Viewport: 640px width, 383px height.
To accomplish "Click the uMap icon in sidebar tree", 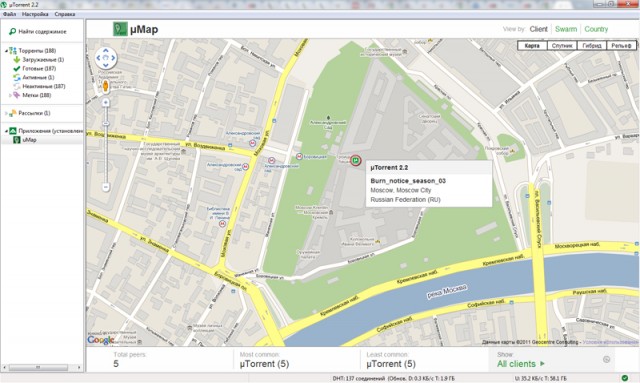I will (x=17, y=140).
